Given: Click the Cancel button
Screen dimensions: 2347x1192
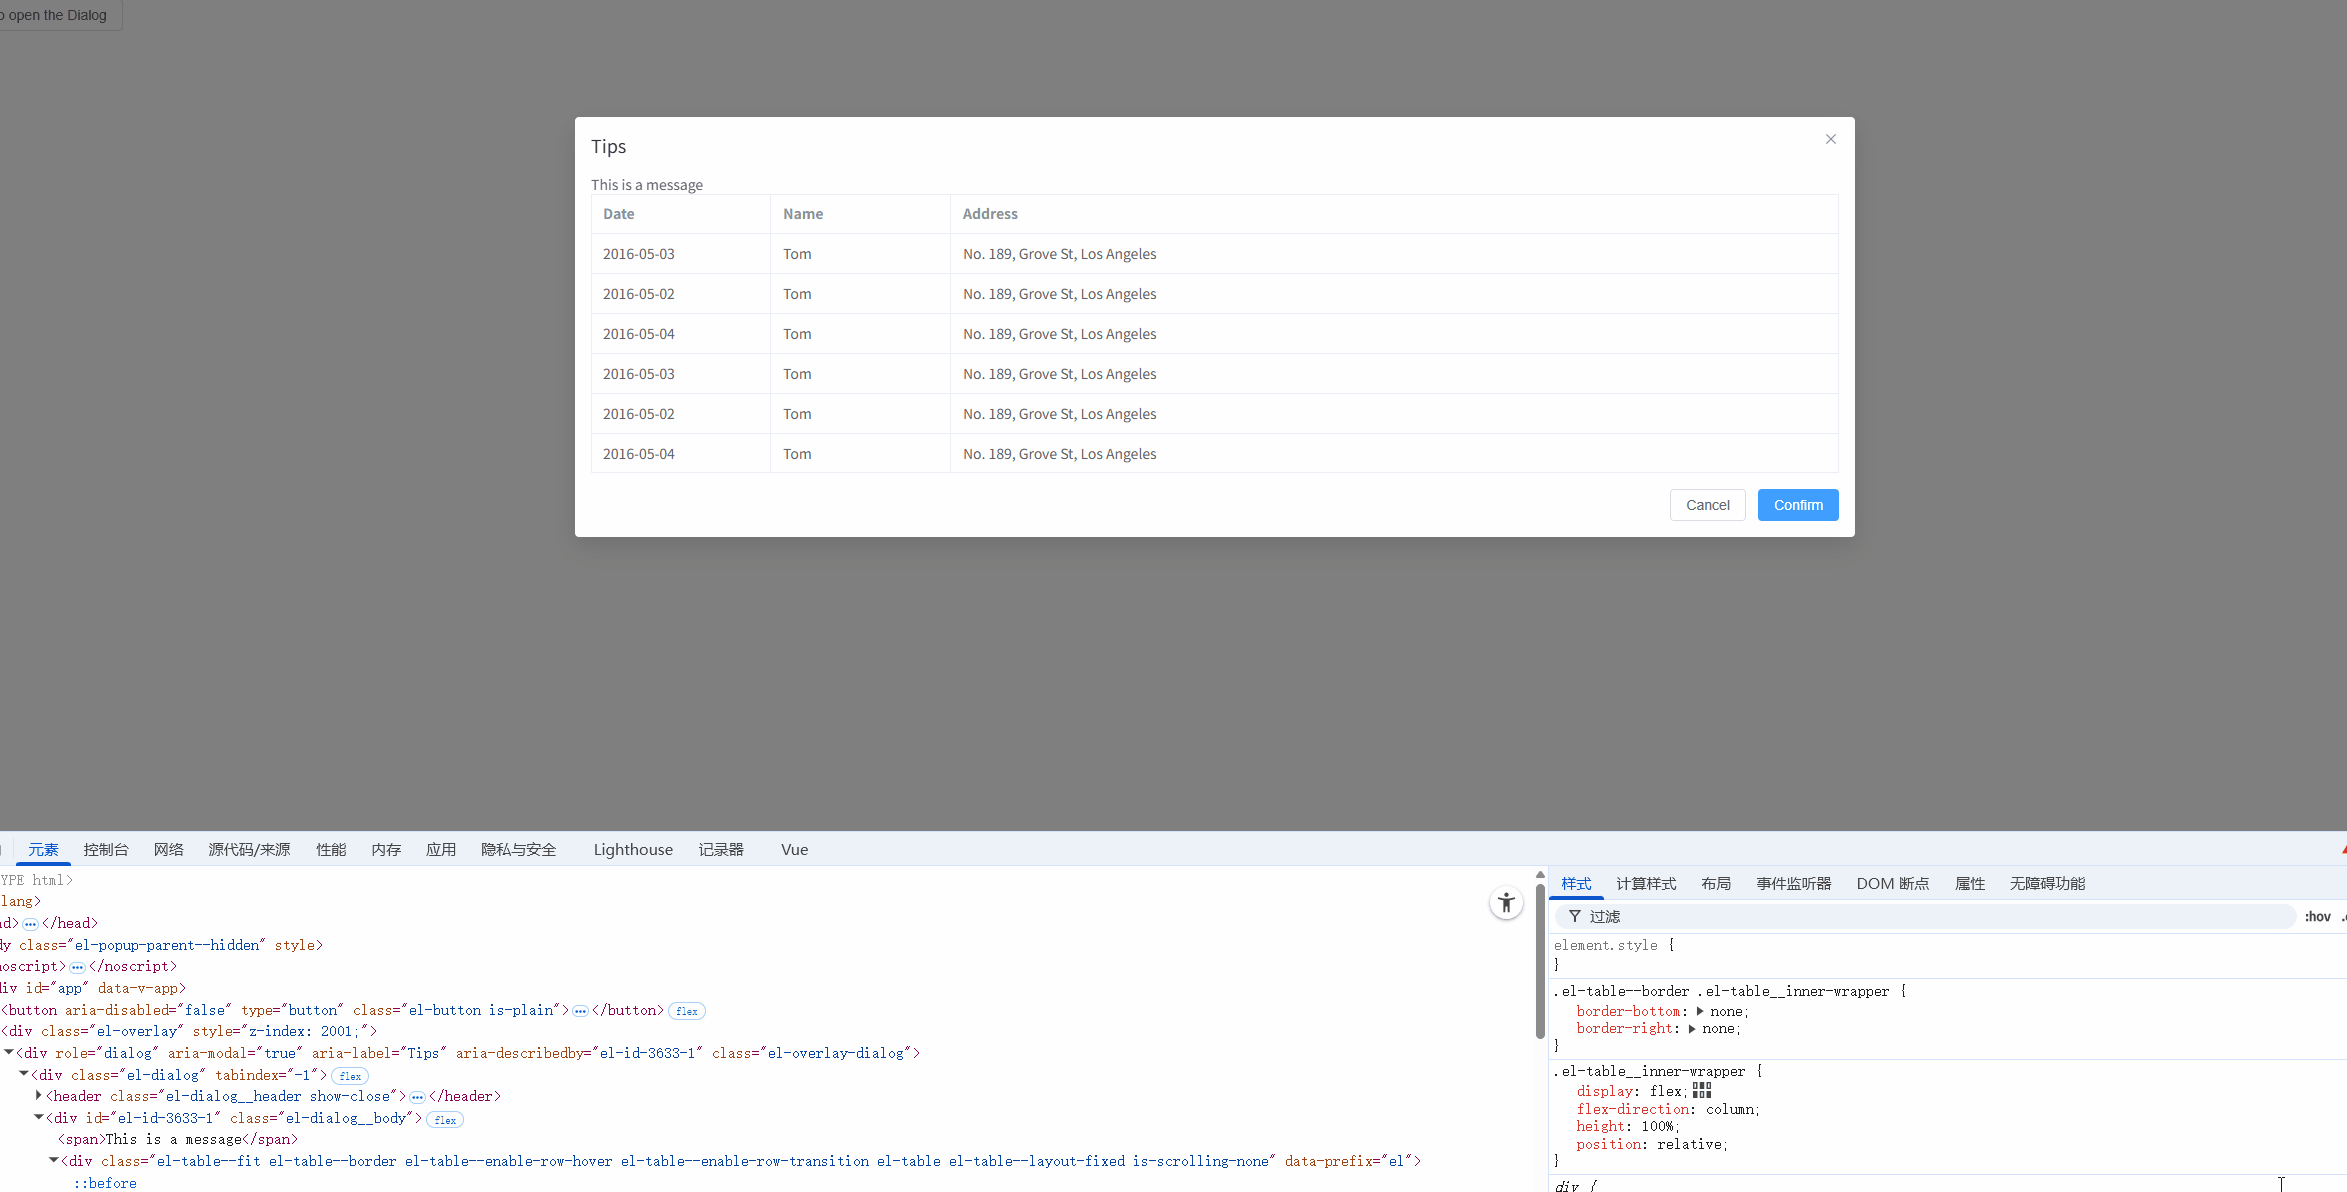Looking at the screenshot, I should pyautogui.click(x=1707, y=505).
